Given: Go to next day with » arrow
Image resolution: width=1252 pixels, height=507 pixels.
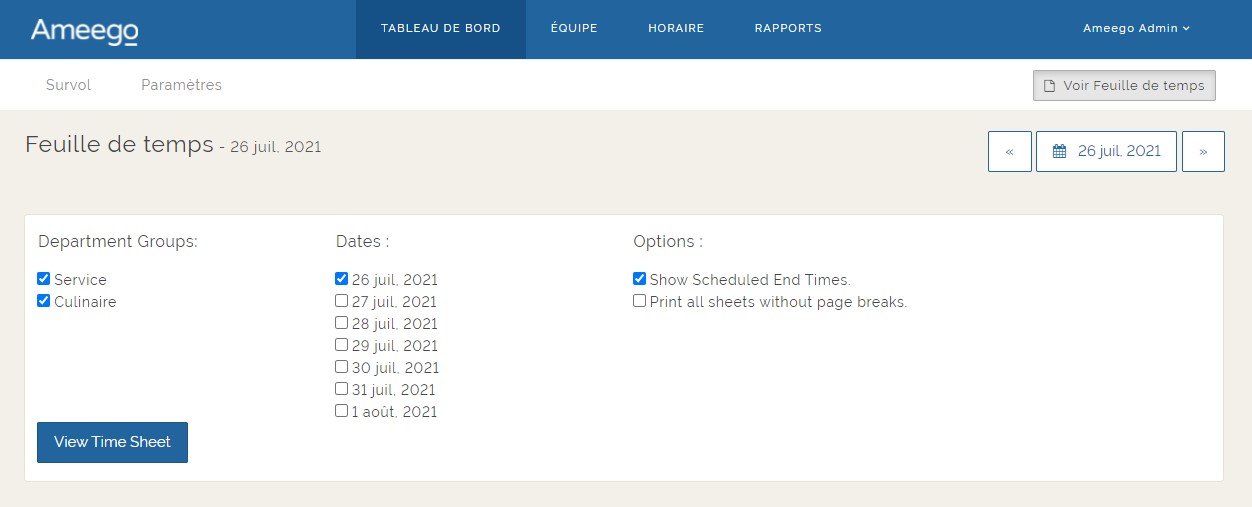Looking at the screenshot, I should (1202, 151).
